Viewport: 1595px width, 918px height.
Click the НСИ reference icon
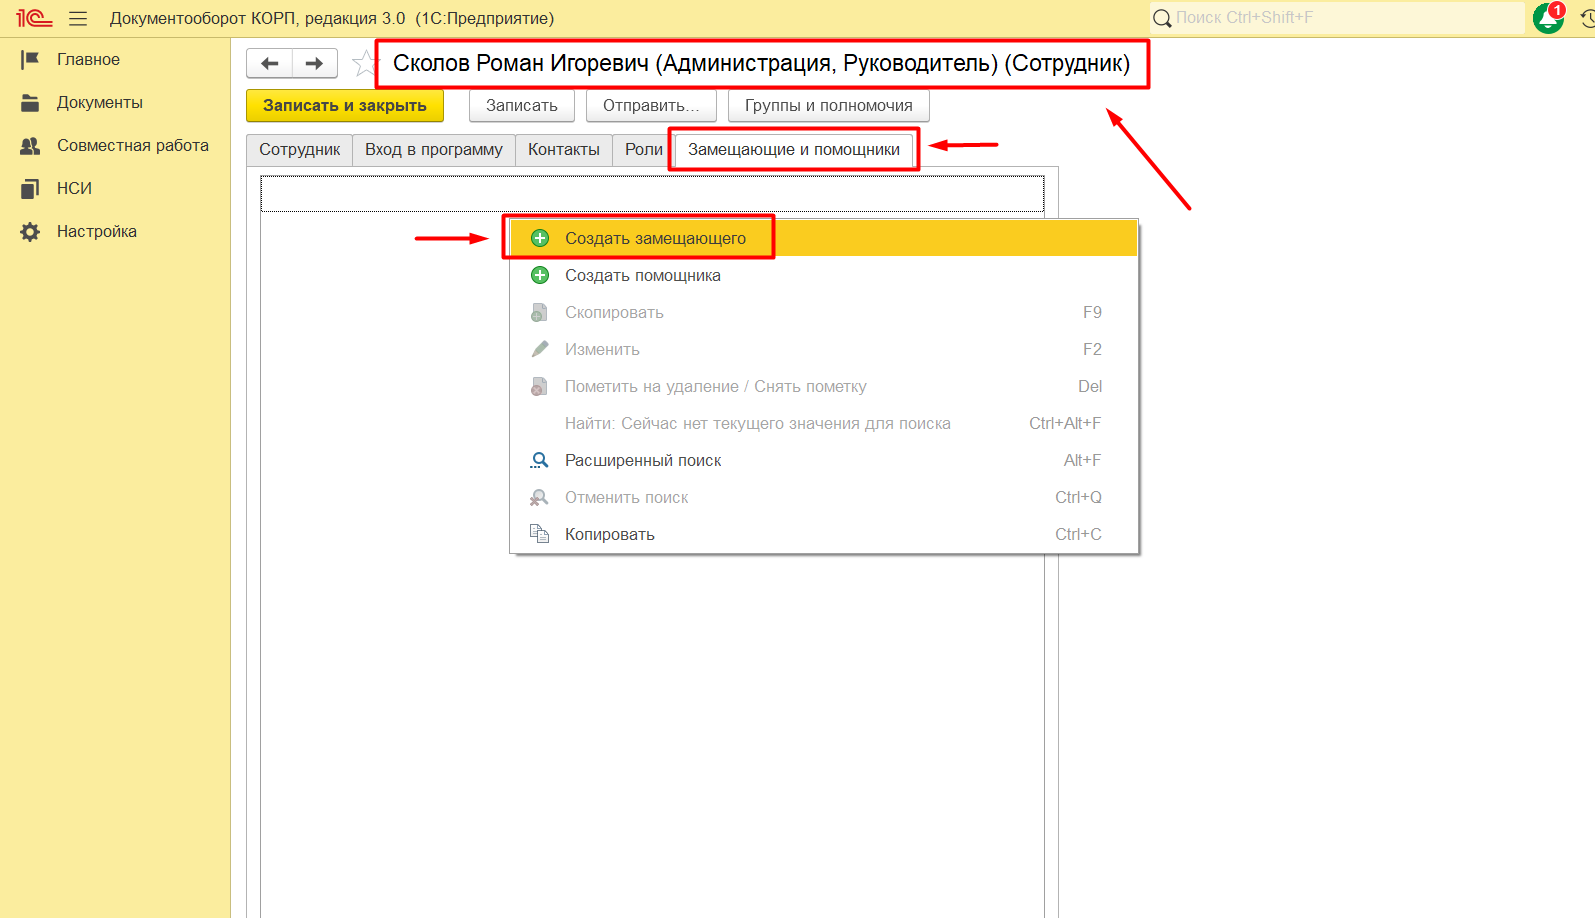[x=30, y=189]
